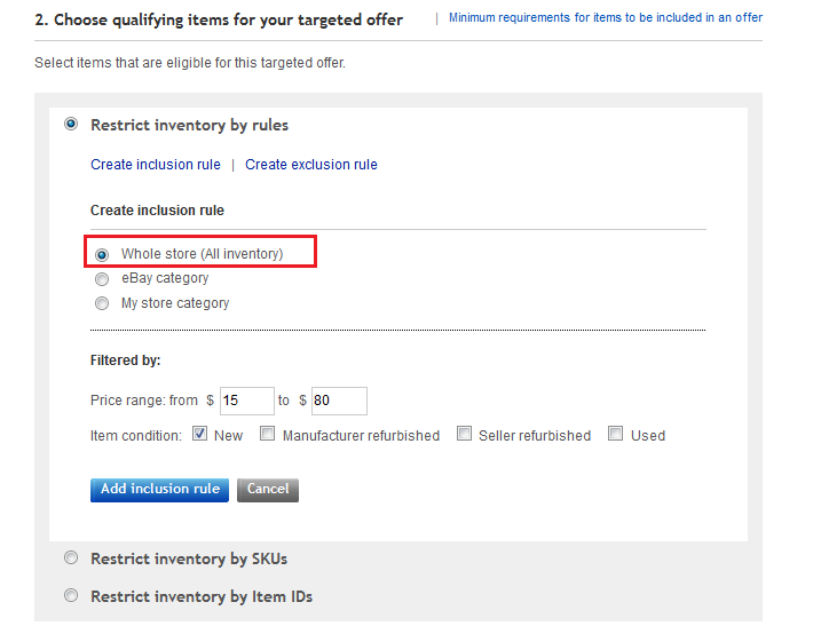Open Minimum requirements for items link
The width and height of the screenshot is (813, 627).
[605, 18]
